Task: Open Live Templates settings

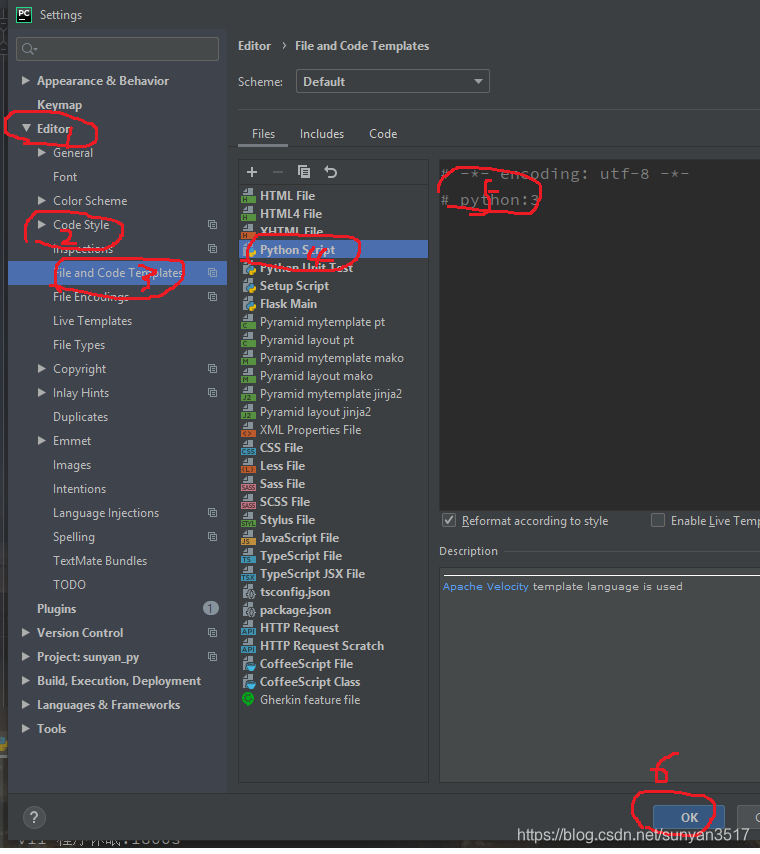Action: click(x=92, y=321)
